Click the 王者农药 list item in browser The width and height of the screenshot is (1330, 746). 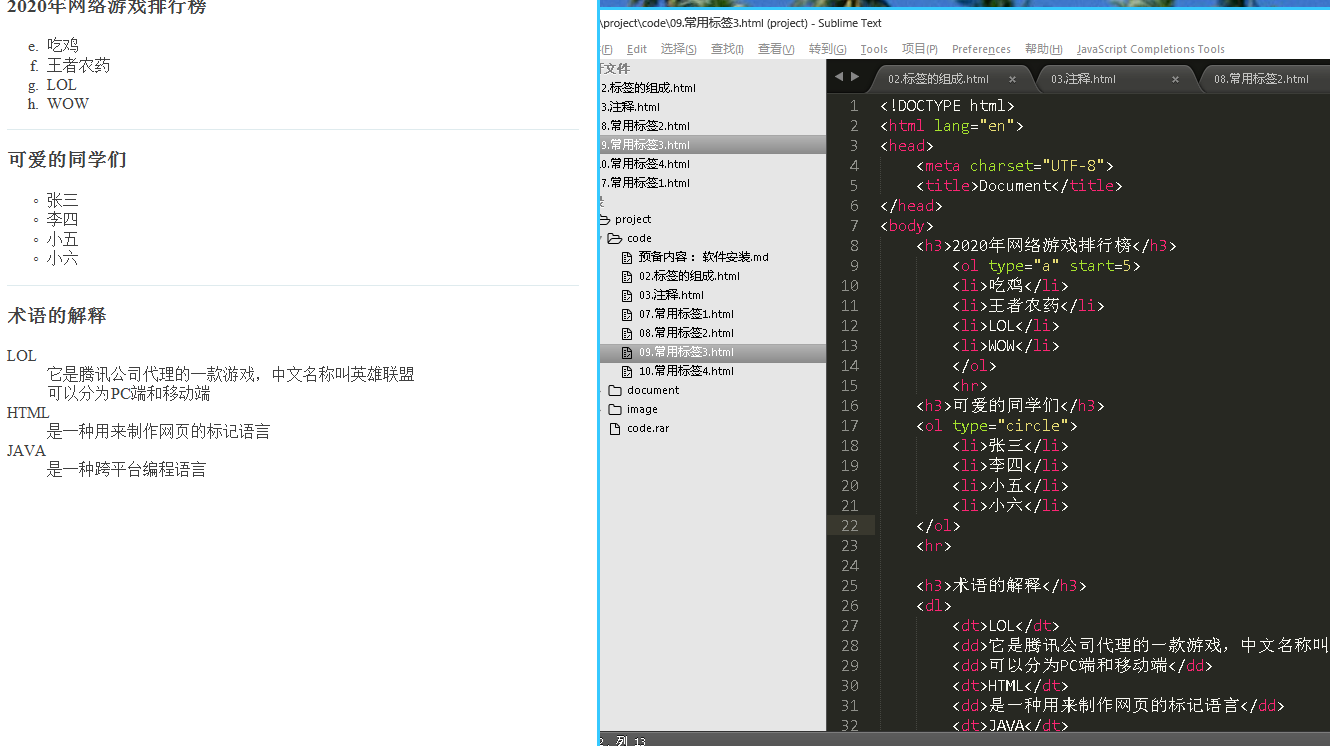point(79,65)
